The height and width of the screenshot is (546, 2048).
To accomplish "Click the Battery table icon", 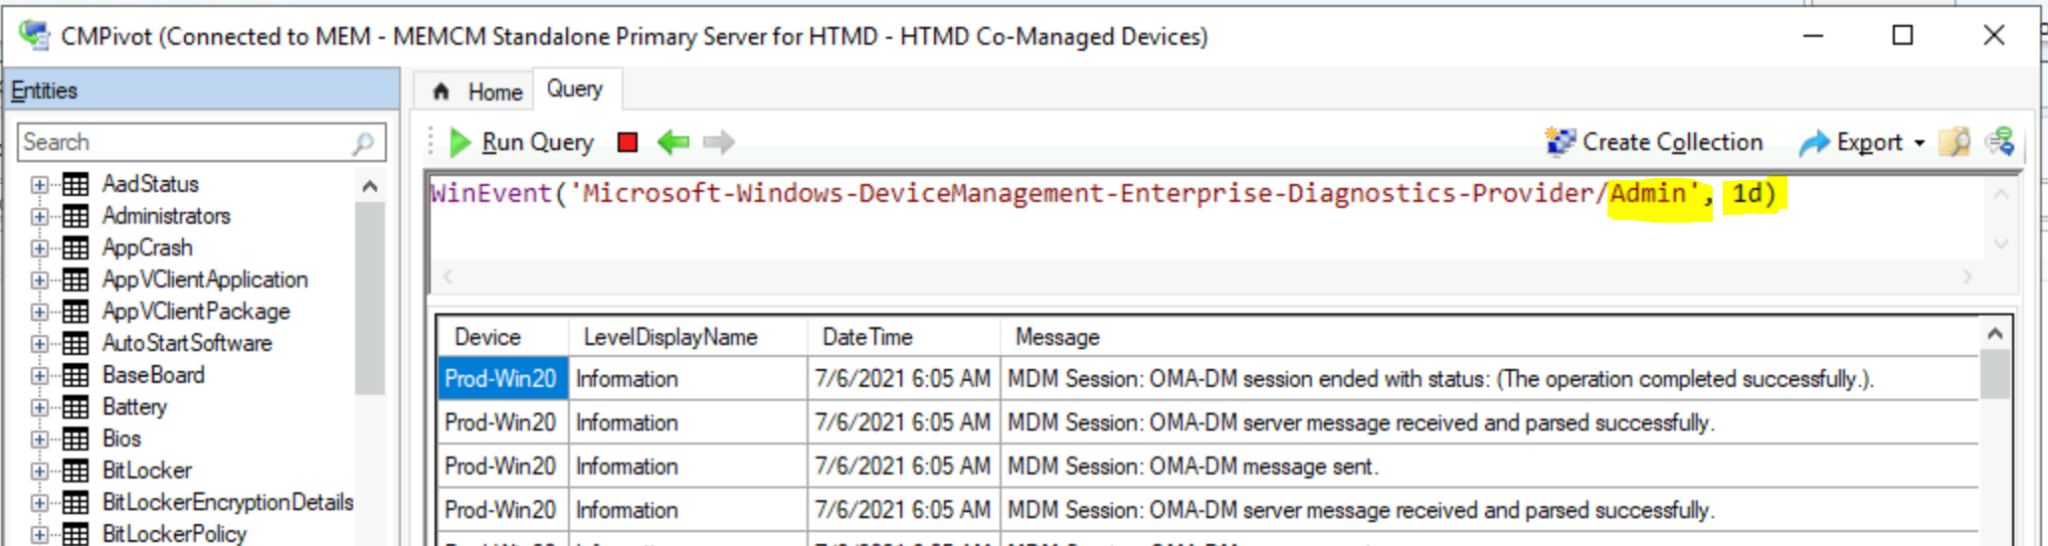I will coord(75,407).
